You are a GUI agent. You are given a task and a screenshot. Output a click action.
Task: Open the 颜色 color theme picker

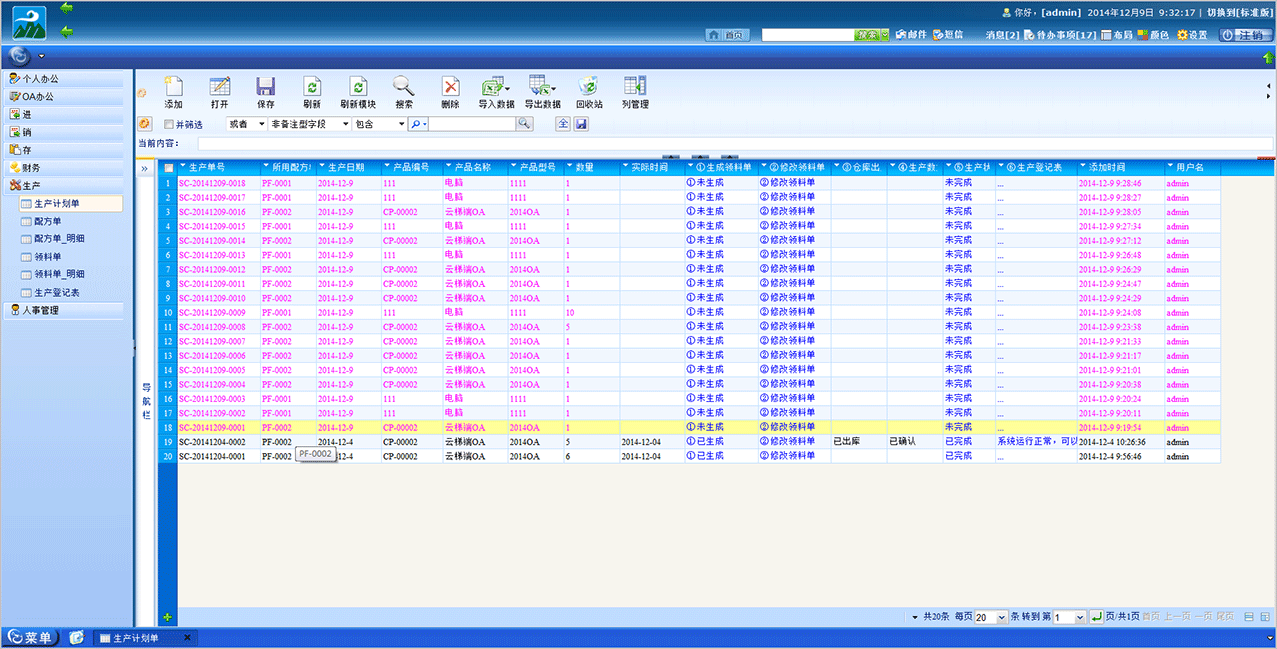point(1153,35)
